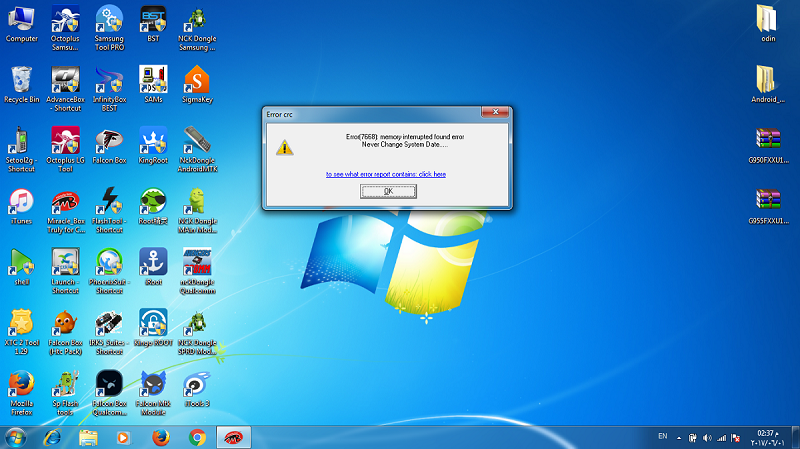Viewport: 800px width, 449px height.
Task: Open network signal tray icon
Action: (x=721, y=438)
